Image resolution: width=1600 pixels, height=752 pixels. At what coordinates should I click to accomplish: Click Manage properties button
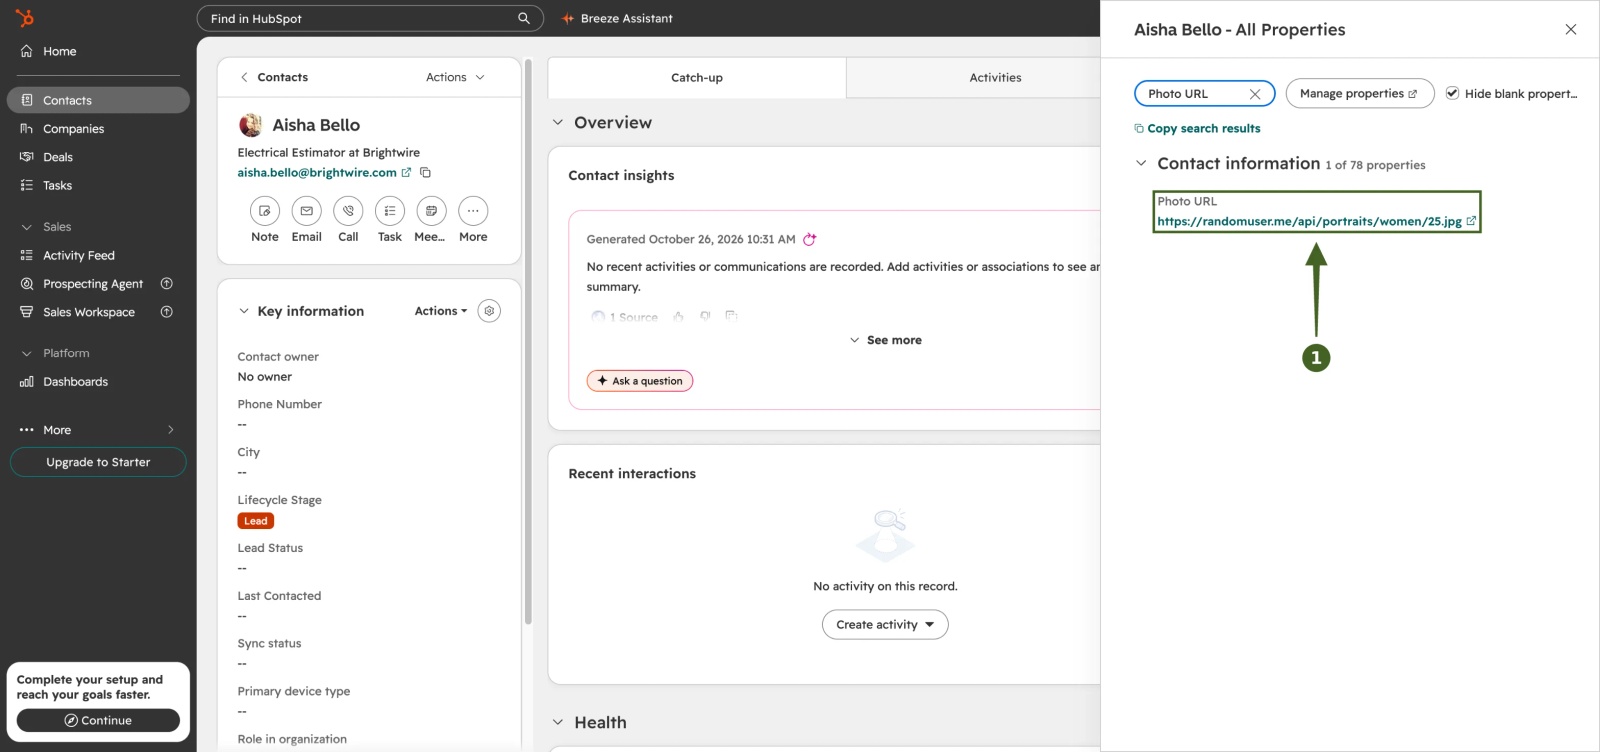coord(1360,94)
